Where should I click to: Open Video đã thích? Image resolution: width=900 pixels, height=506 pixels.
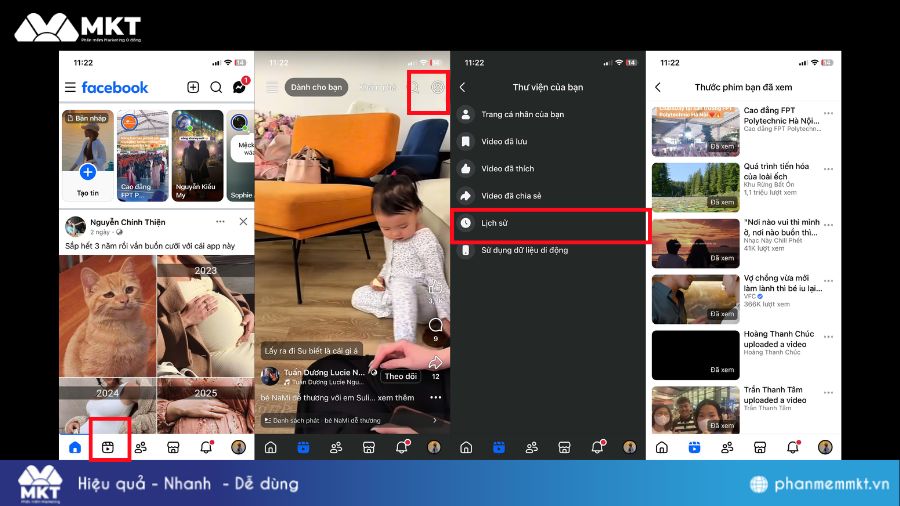pos(549,169)
